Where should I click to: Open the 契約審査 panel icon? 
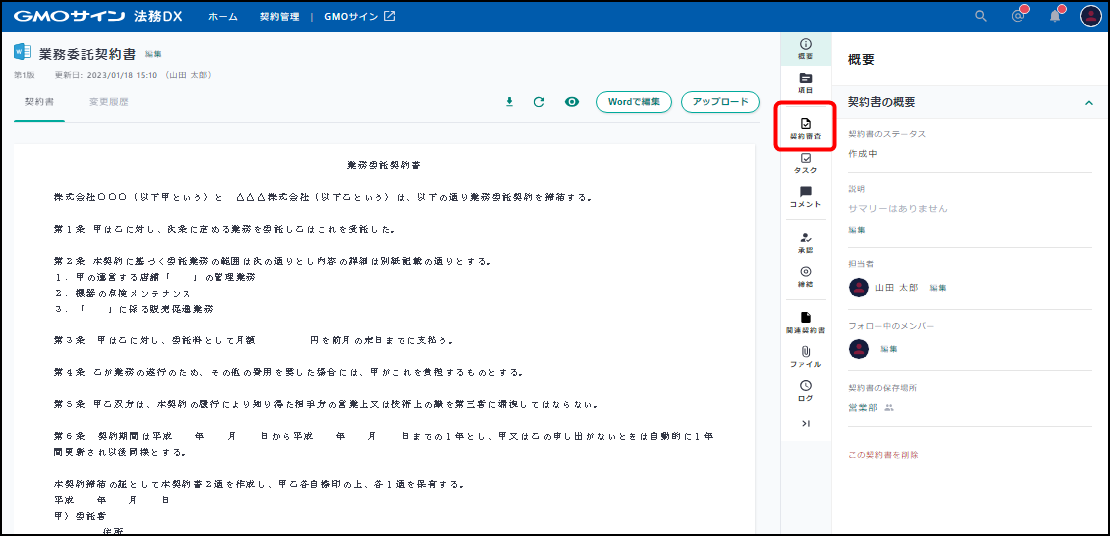(x=806, y=128)
